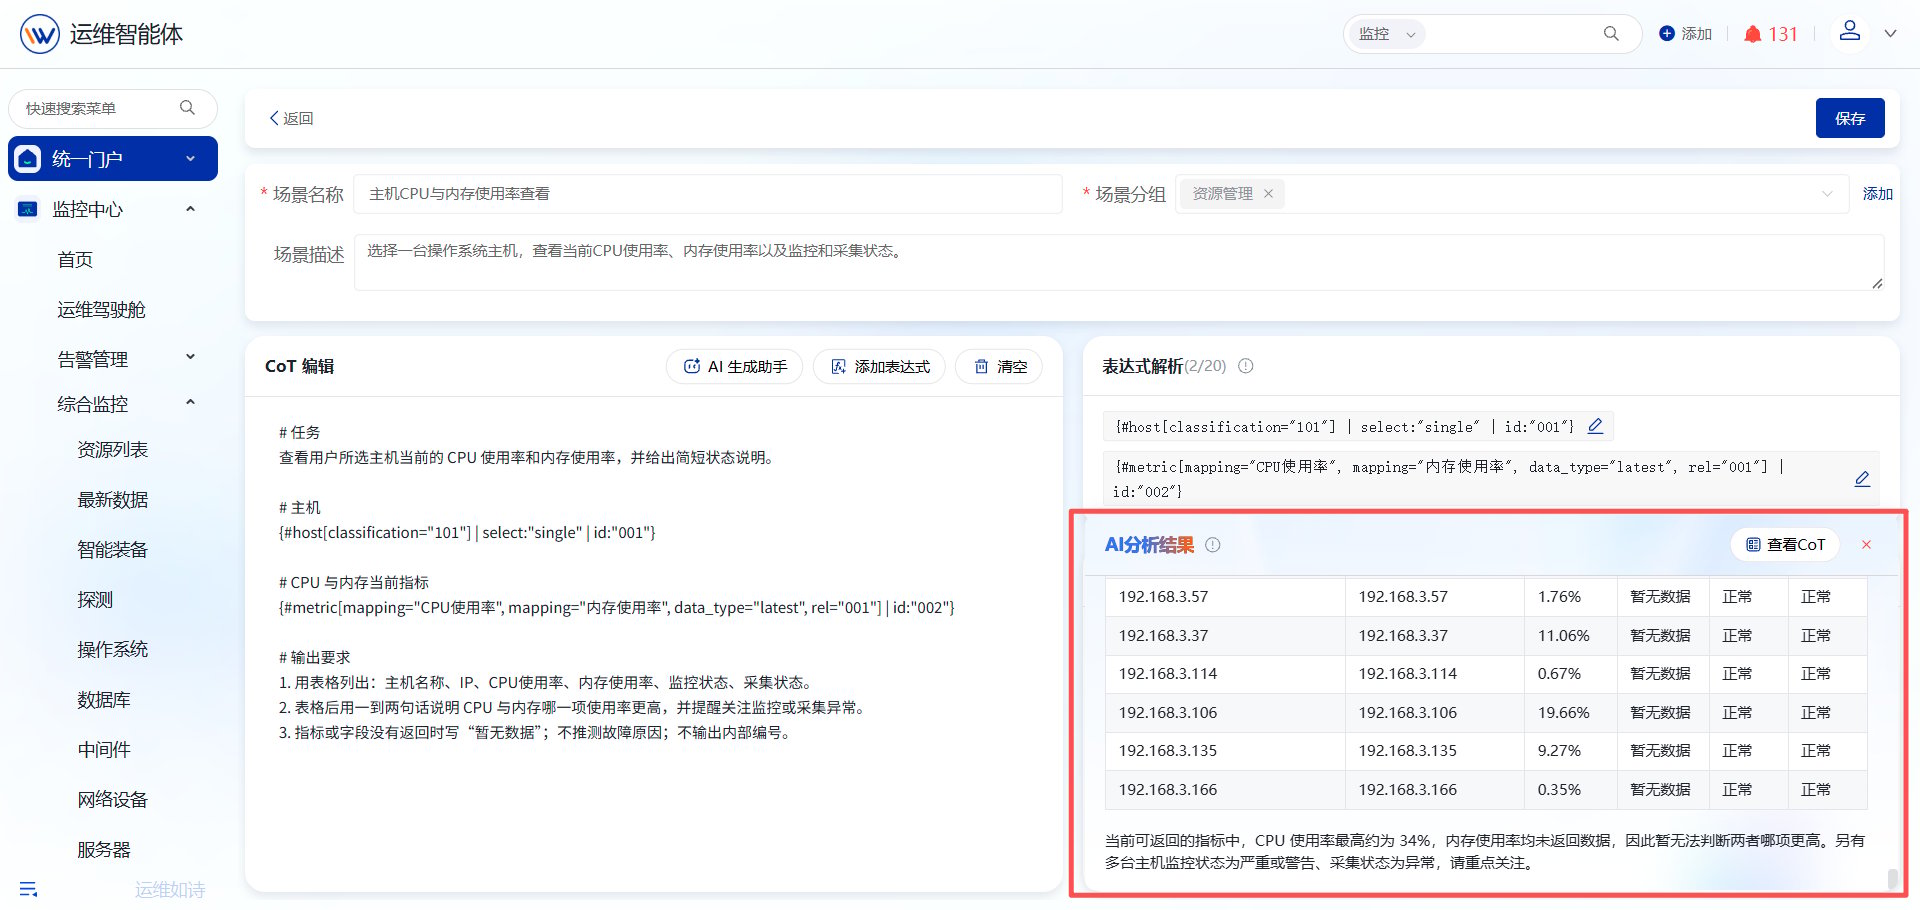This screenshot has height=910, width=1920.
Task: Open 首页 in the sidebar
Action: (x=75, y=260)
